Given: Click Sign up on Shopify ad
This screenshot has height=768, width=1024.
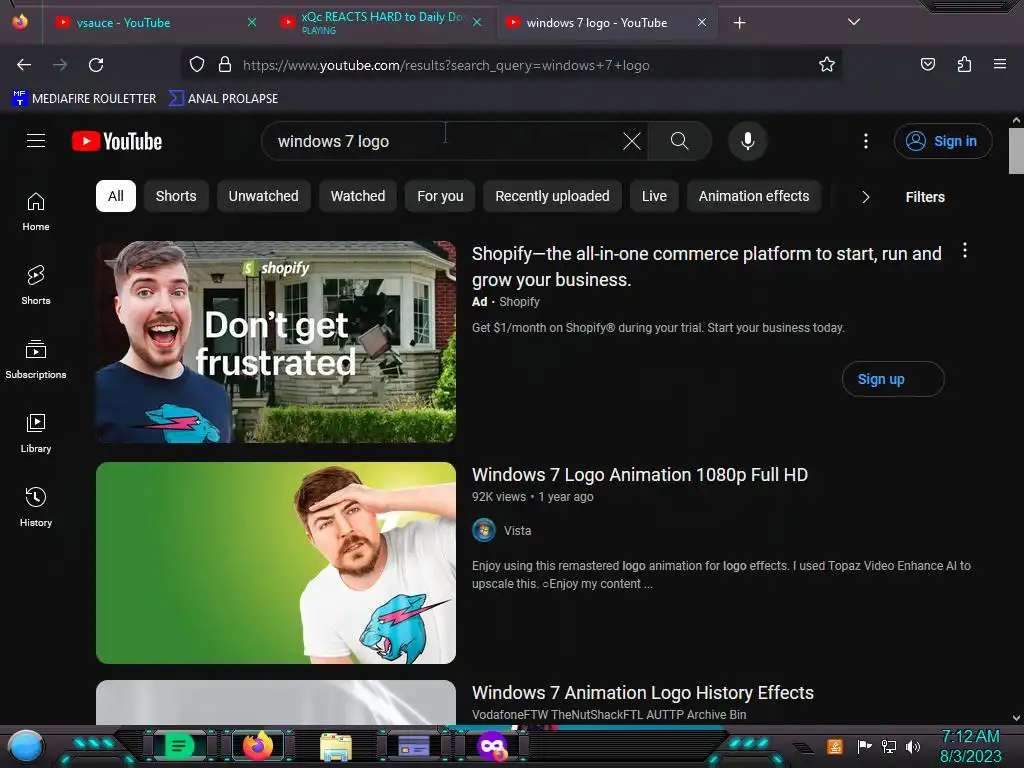Looking at the screenshot, I should 892,379.
